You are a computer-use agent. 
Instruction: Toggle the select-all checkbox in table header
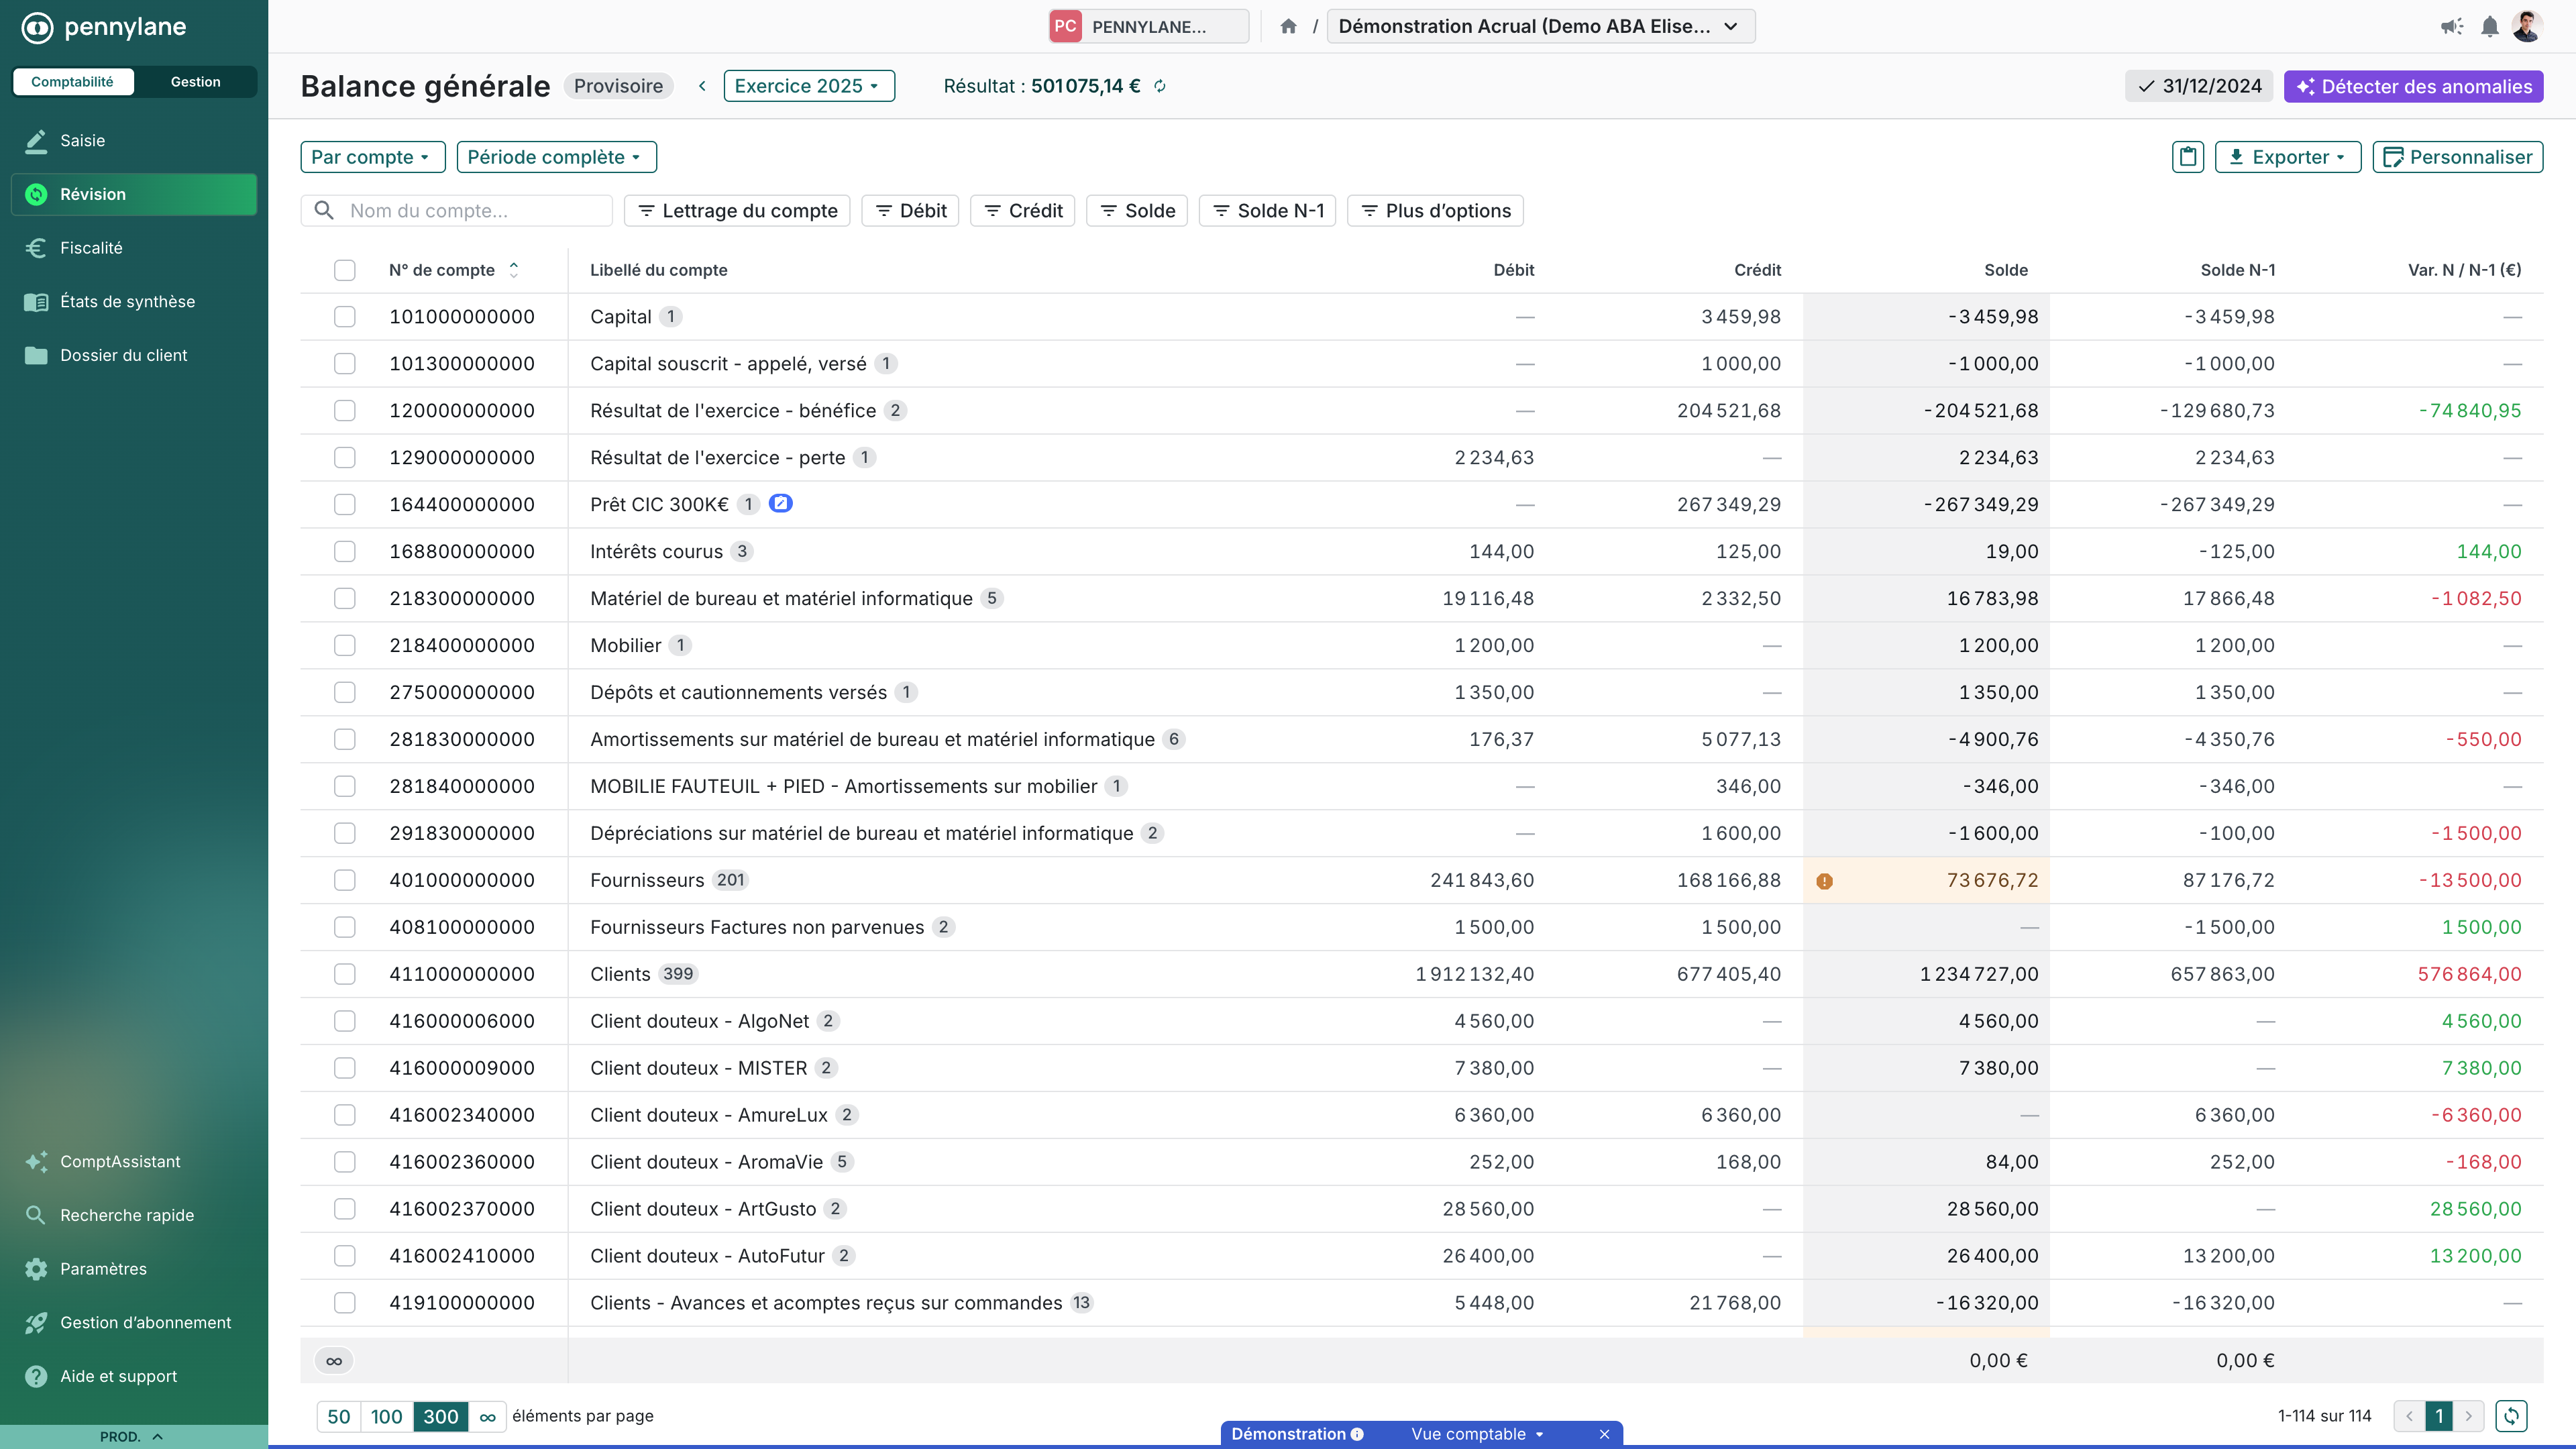coord(345,270)
